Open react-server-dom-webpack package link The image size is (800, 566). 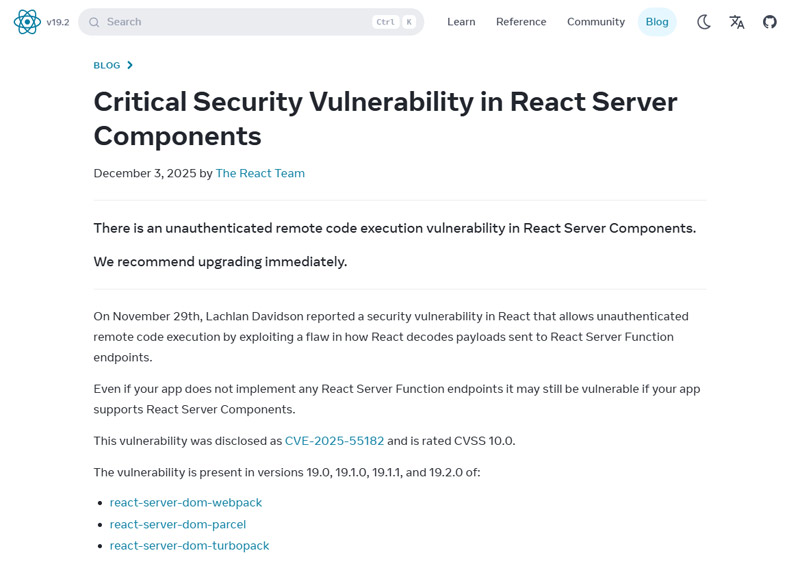point(186,503)
